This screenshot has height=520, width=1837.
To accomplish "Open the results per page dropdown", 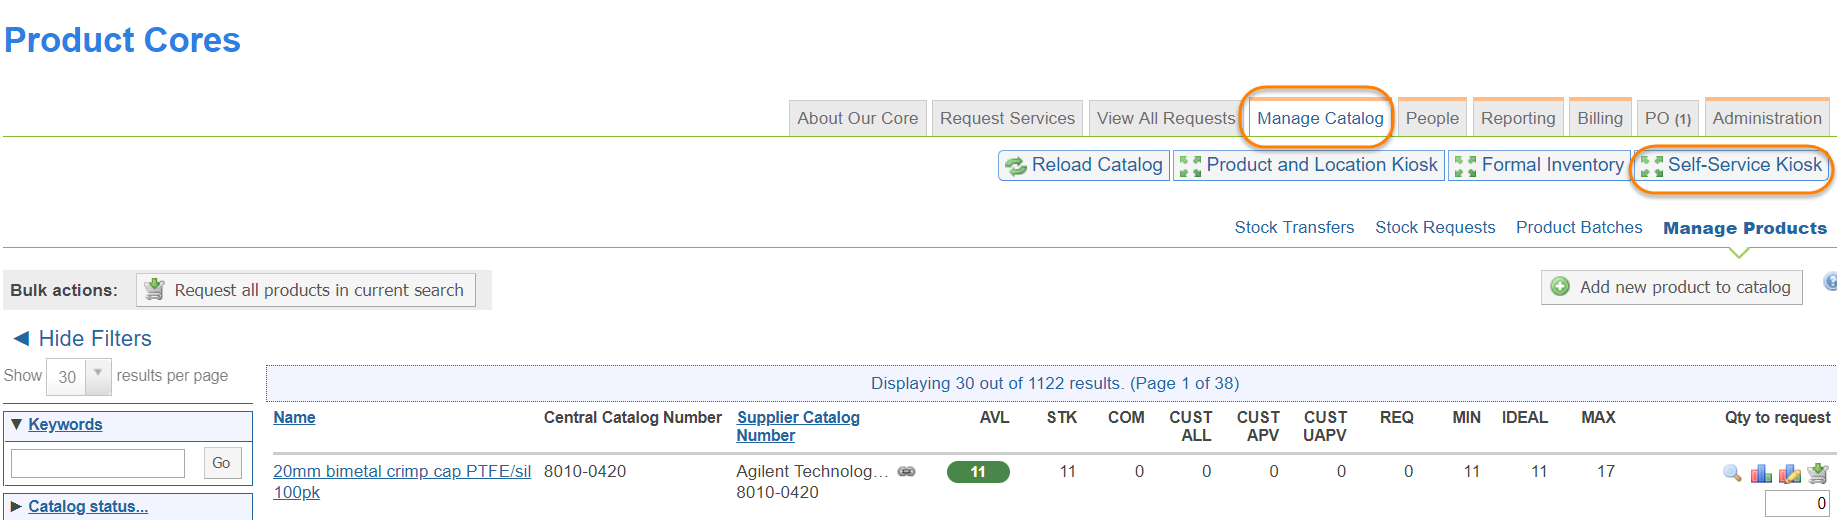I will (98, 376).
